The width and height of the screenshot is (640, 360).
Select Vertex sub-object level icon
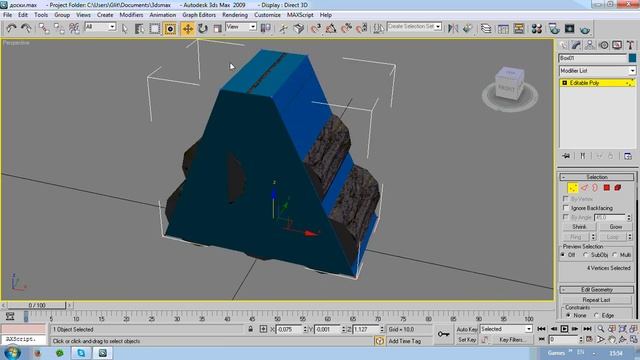point(573,188)
